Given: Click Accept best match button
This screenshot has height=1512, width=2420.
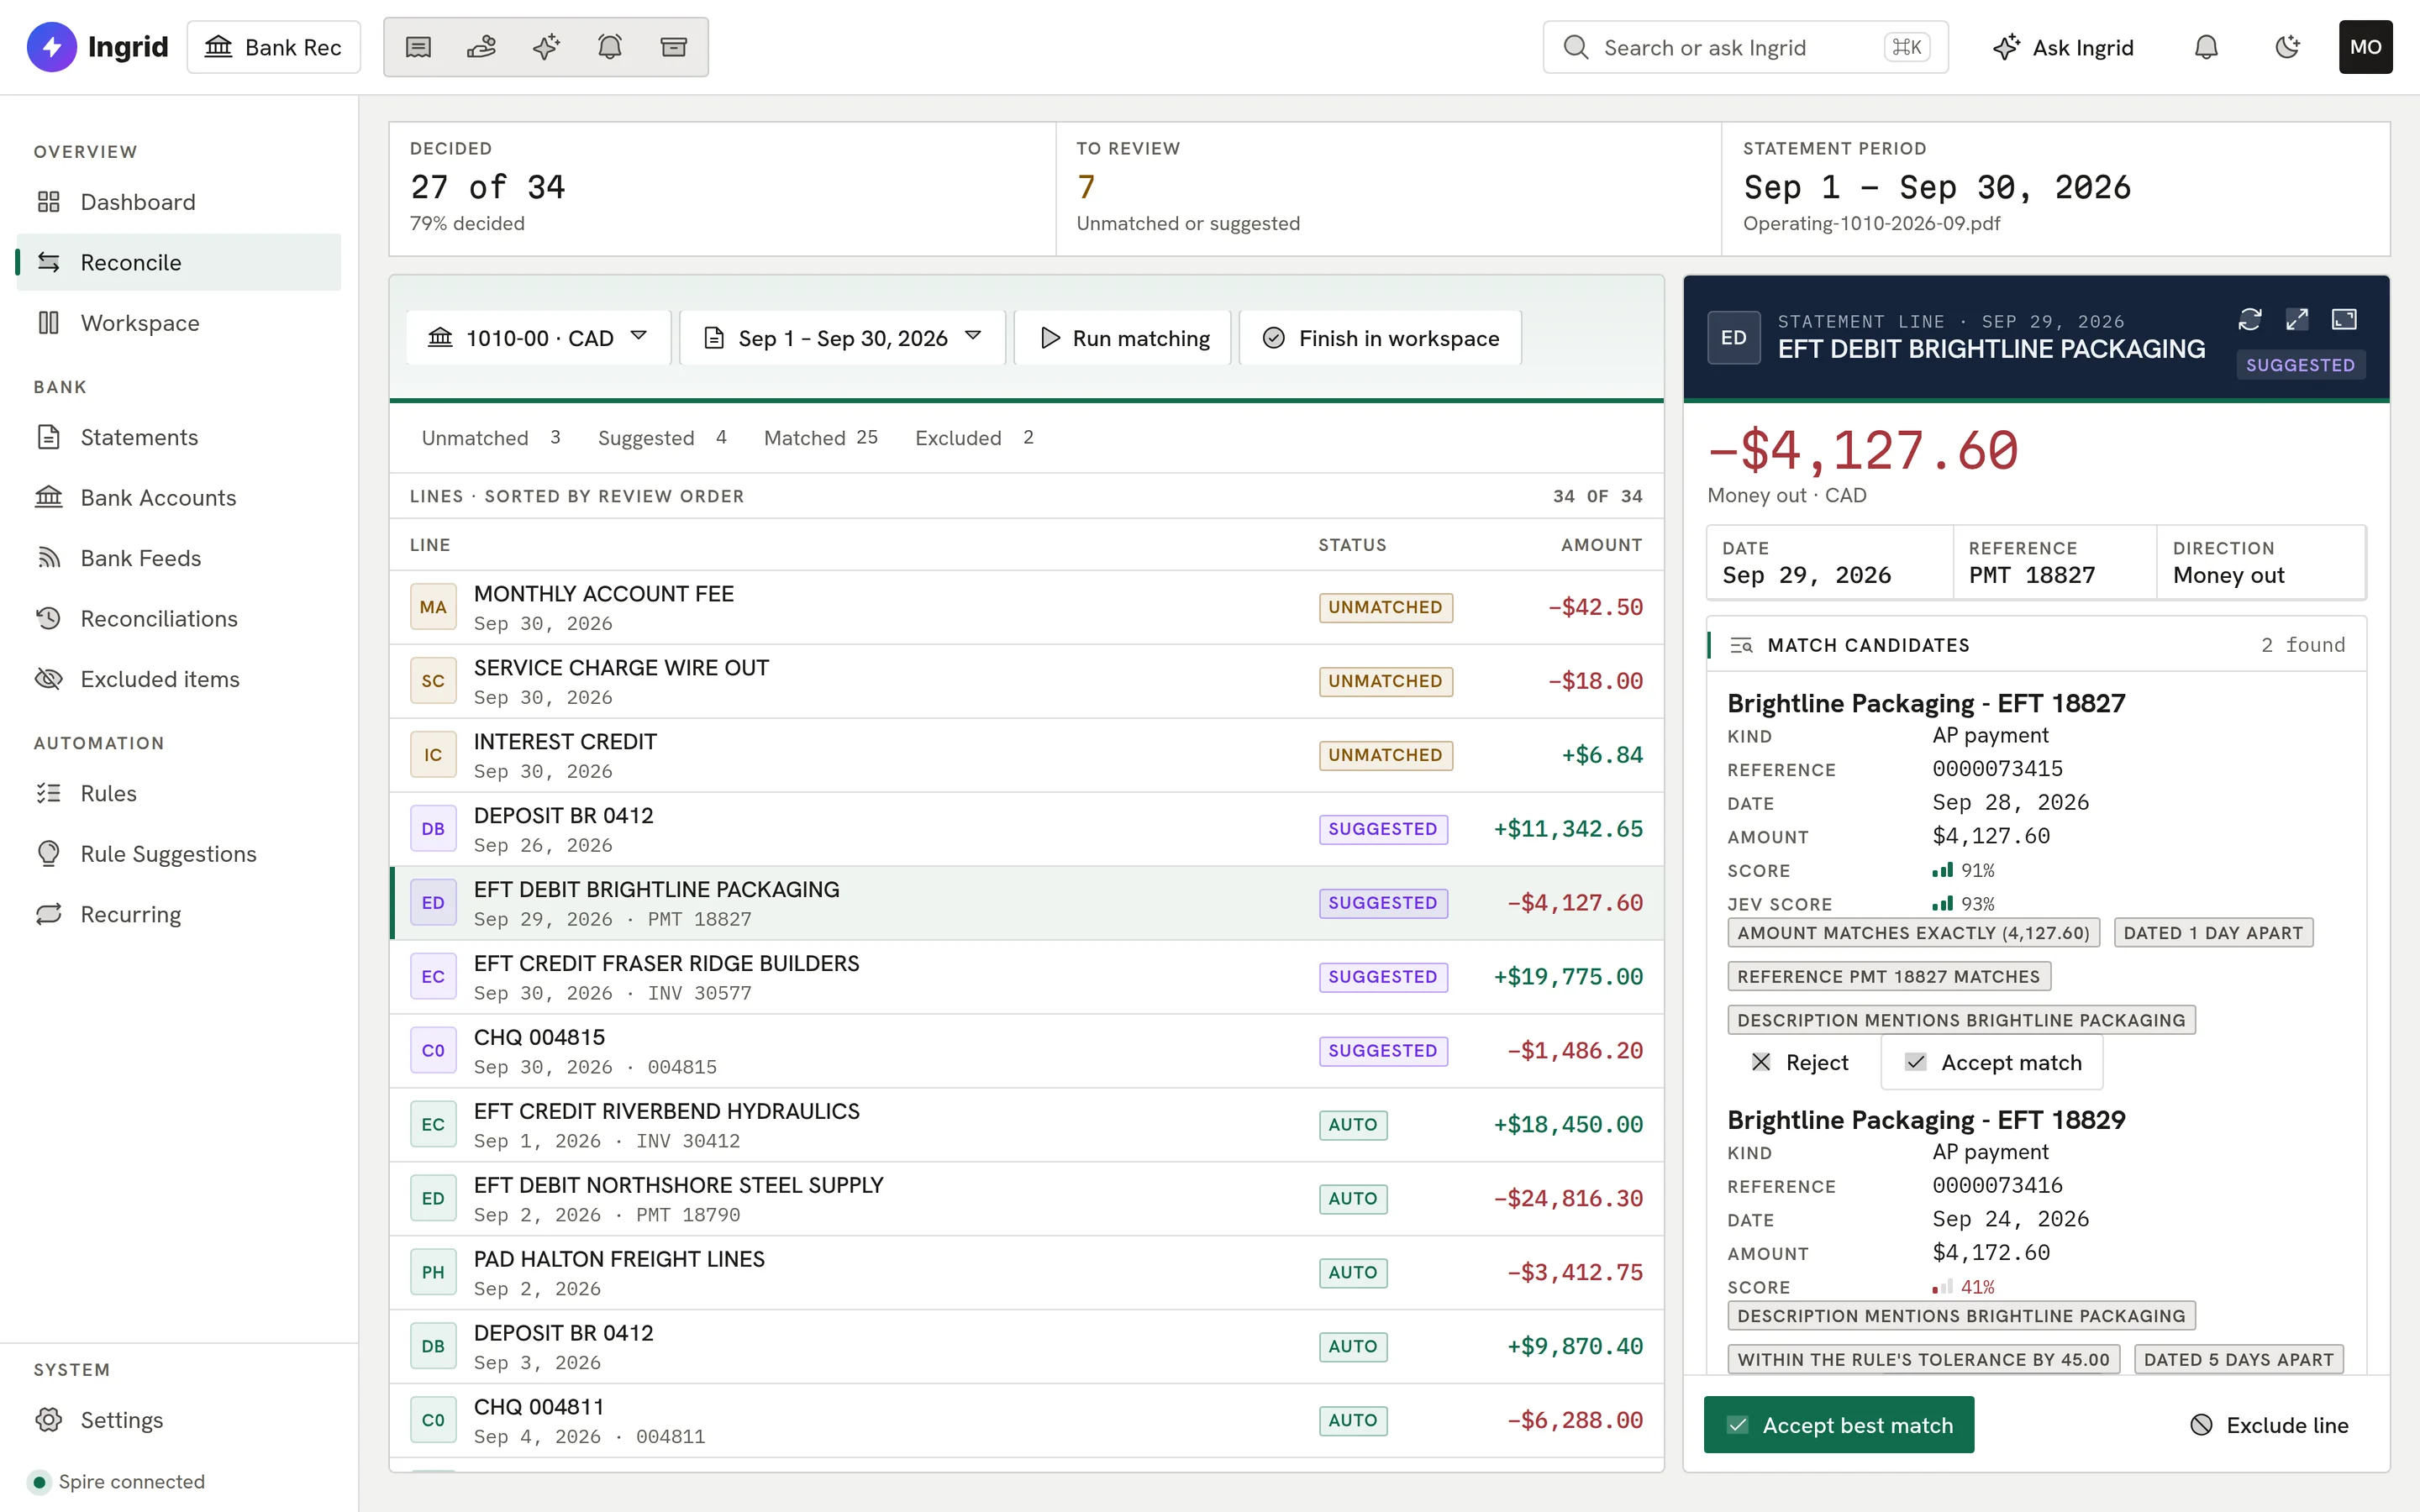Looking at the screenshot, I should point(1838,1425).
